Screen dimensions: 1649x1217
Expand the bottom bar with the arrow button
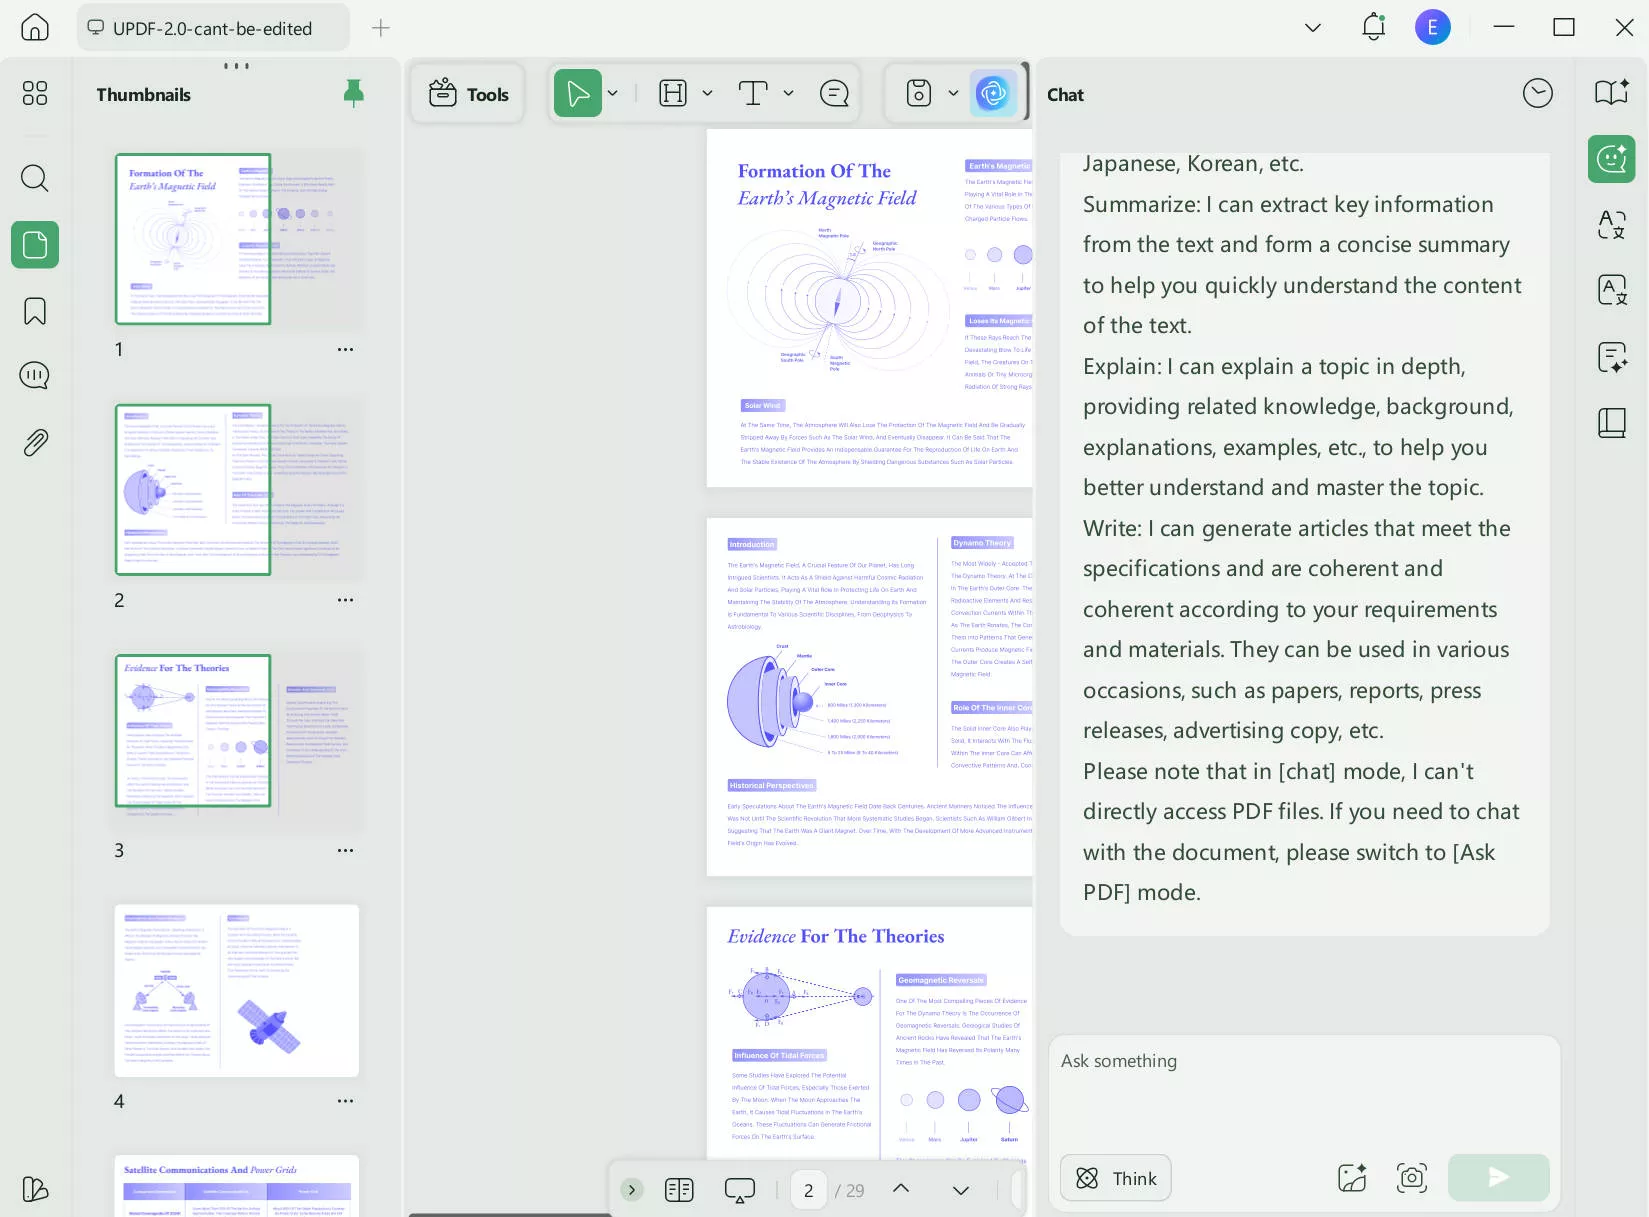click(632, 1190)
